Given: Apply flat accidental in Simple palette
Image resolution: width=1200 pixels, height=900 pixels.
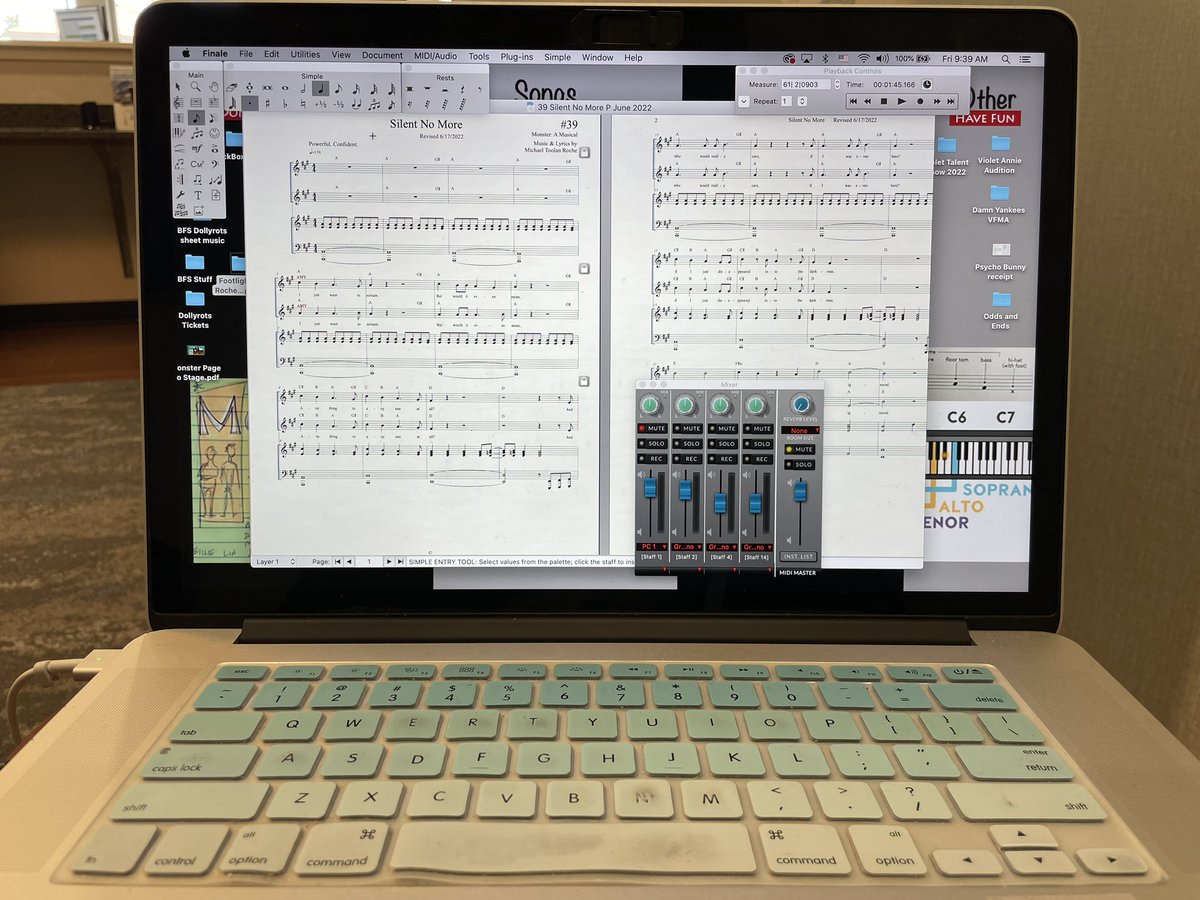Looking at the screenshot, I should pyautogui.click(x=285, y=103).
